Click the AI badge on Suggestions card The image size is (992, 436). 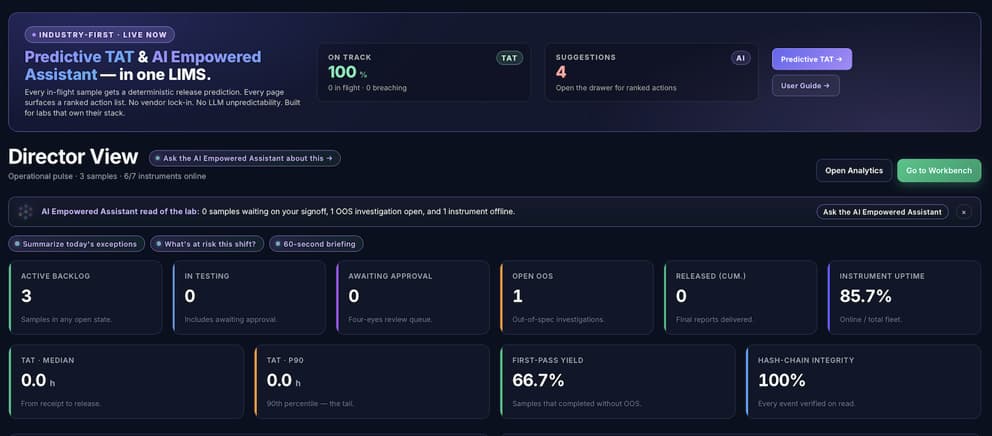click(x=740, y=58)
